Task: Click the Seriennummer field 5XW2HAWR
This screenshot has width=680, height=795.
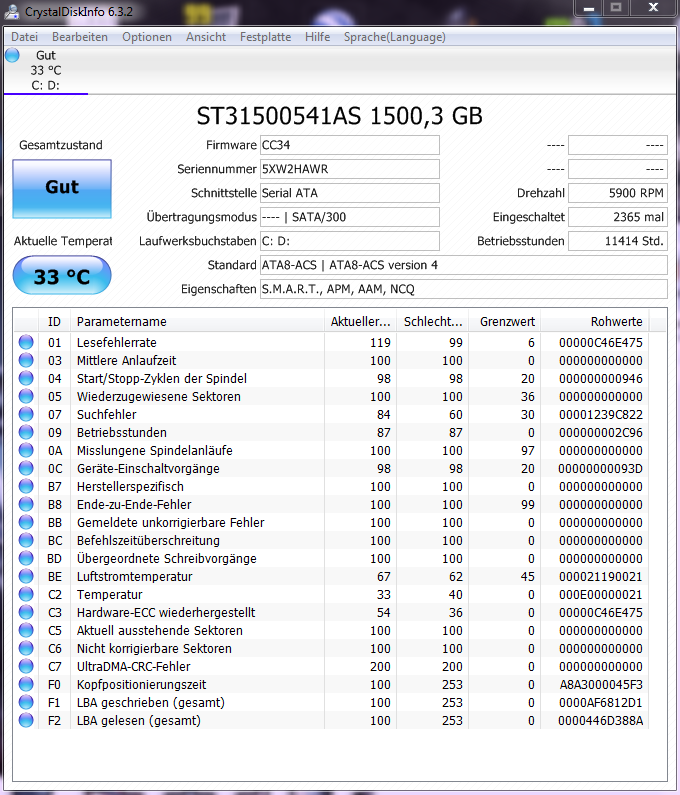Action: pyautogui.click(x=349, y=169)
